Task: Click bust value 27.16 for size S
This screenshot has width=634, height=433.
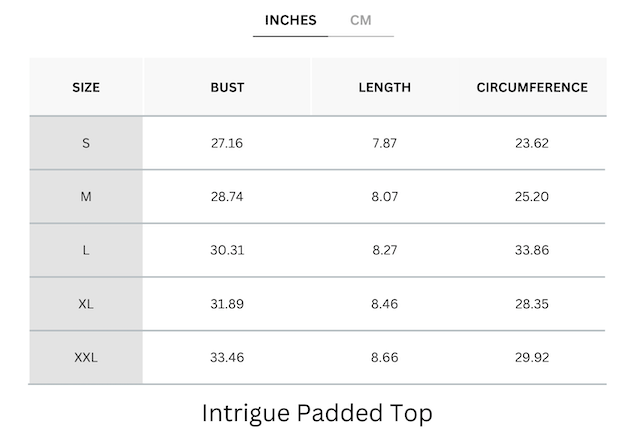Action: pos(227,143)
